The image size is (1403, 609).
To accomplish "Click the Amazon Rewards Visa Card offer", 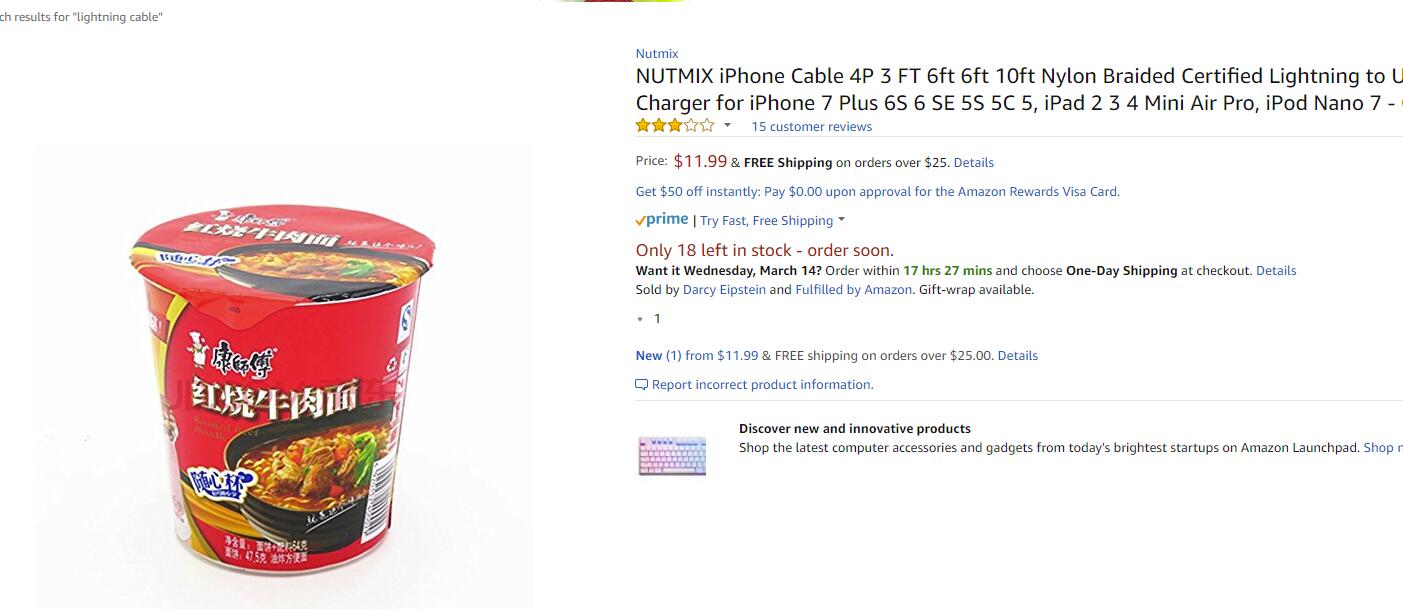I will 877,192.
